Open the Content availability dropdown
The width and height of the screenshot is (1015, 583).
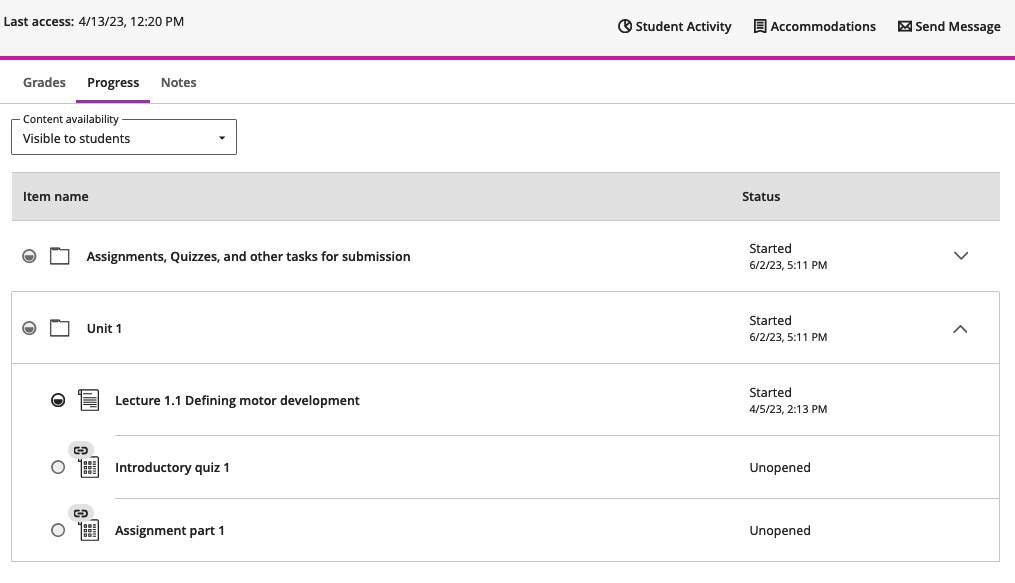click(x=124, y=138)
